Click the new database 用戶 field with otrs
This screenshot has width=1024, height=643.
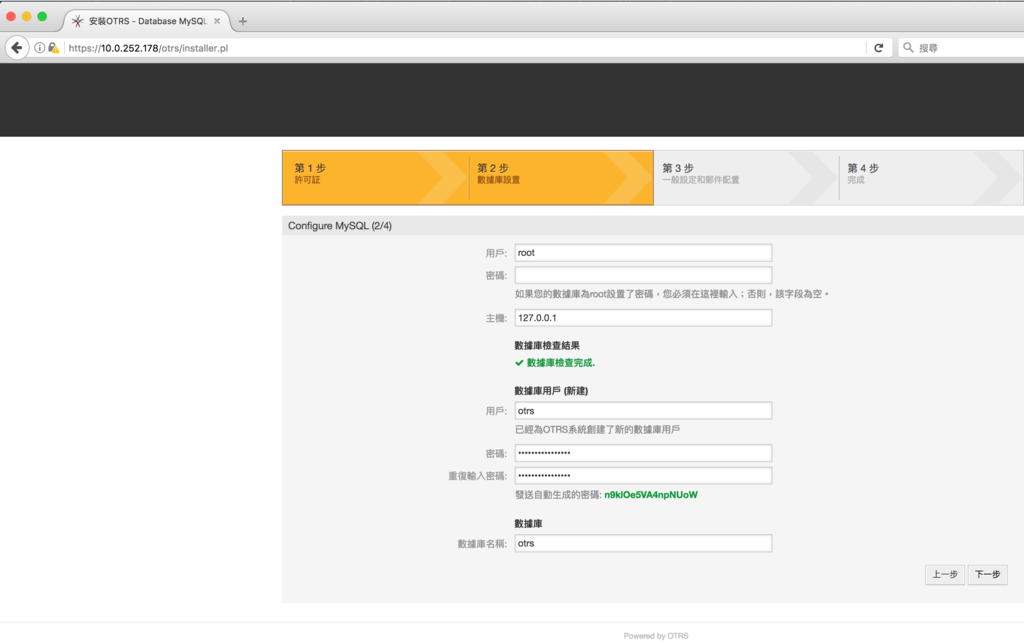[x=643, y=411]
